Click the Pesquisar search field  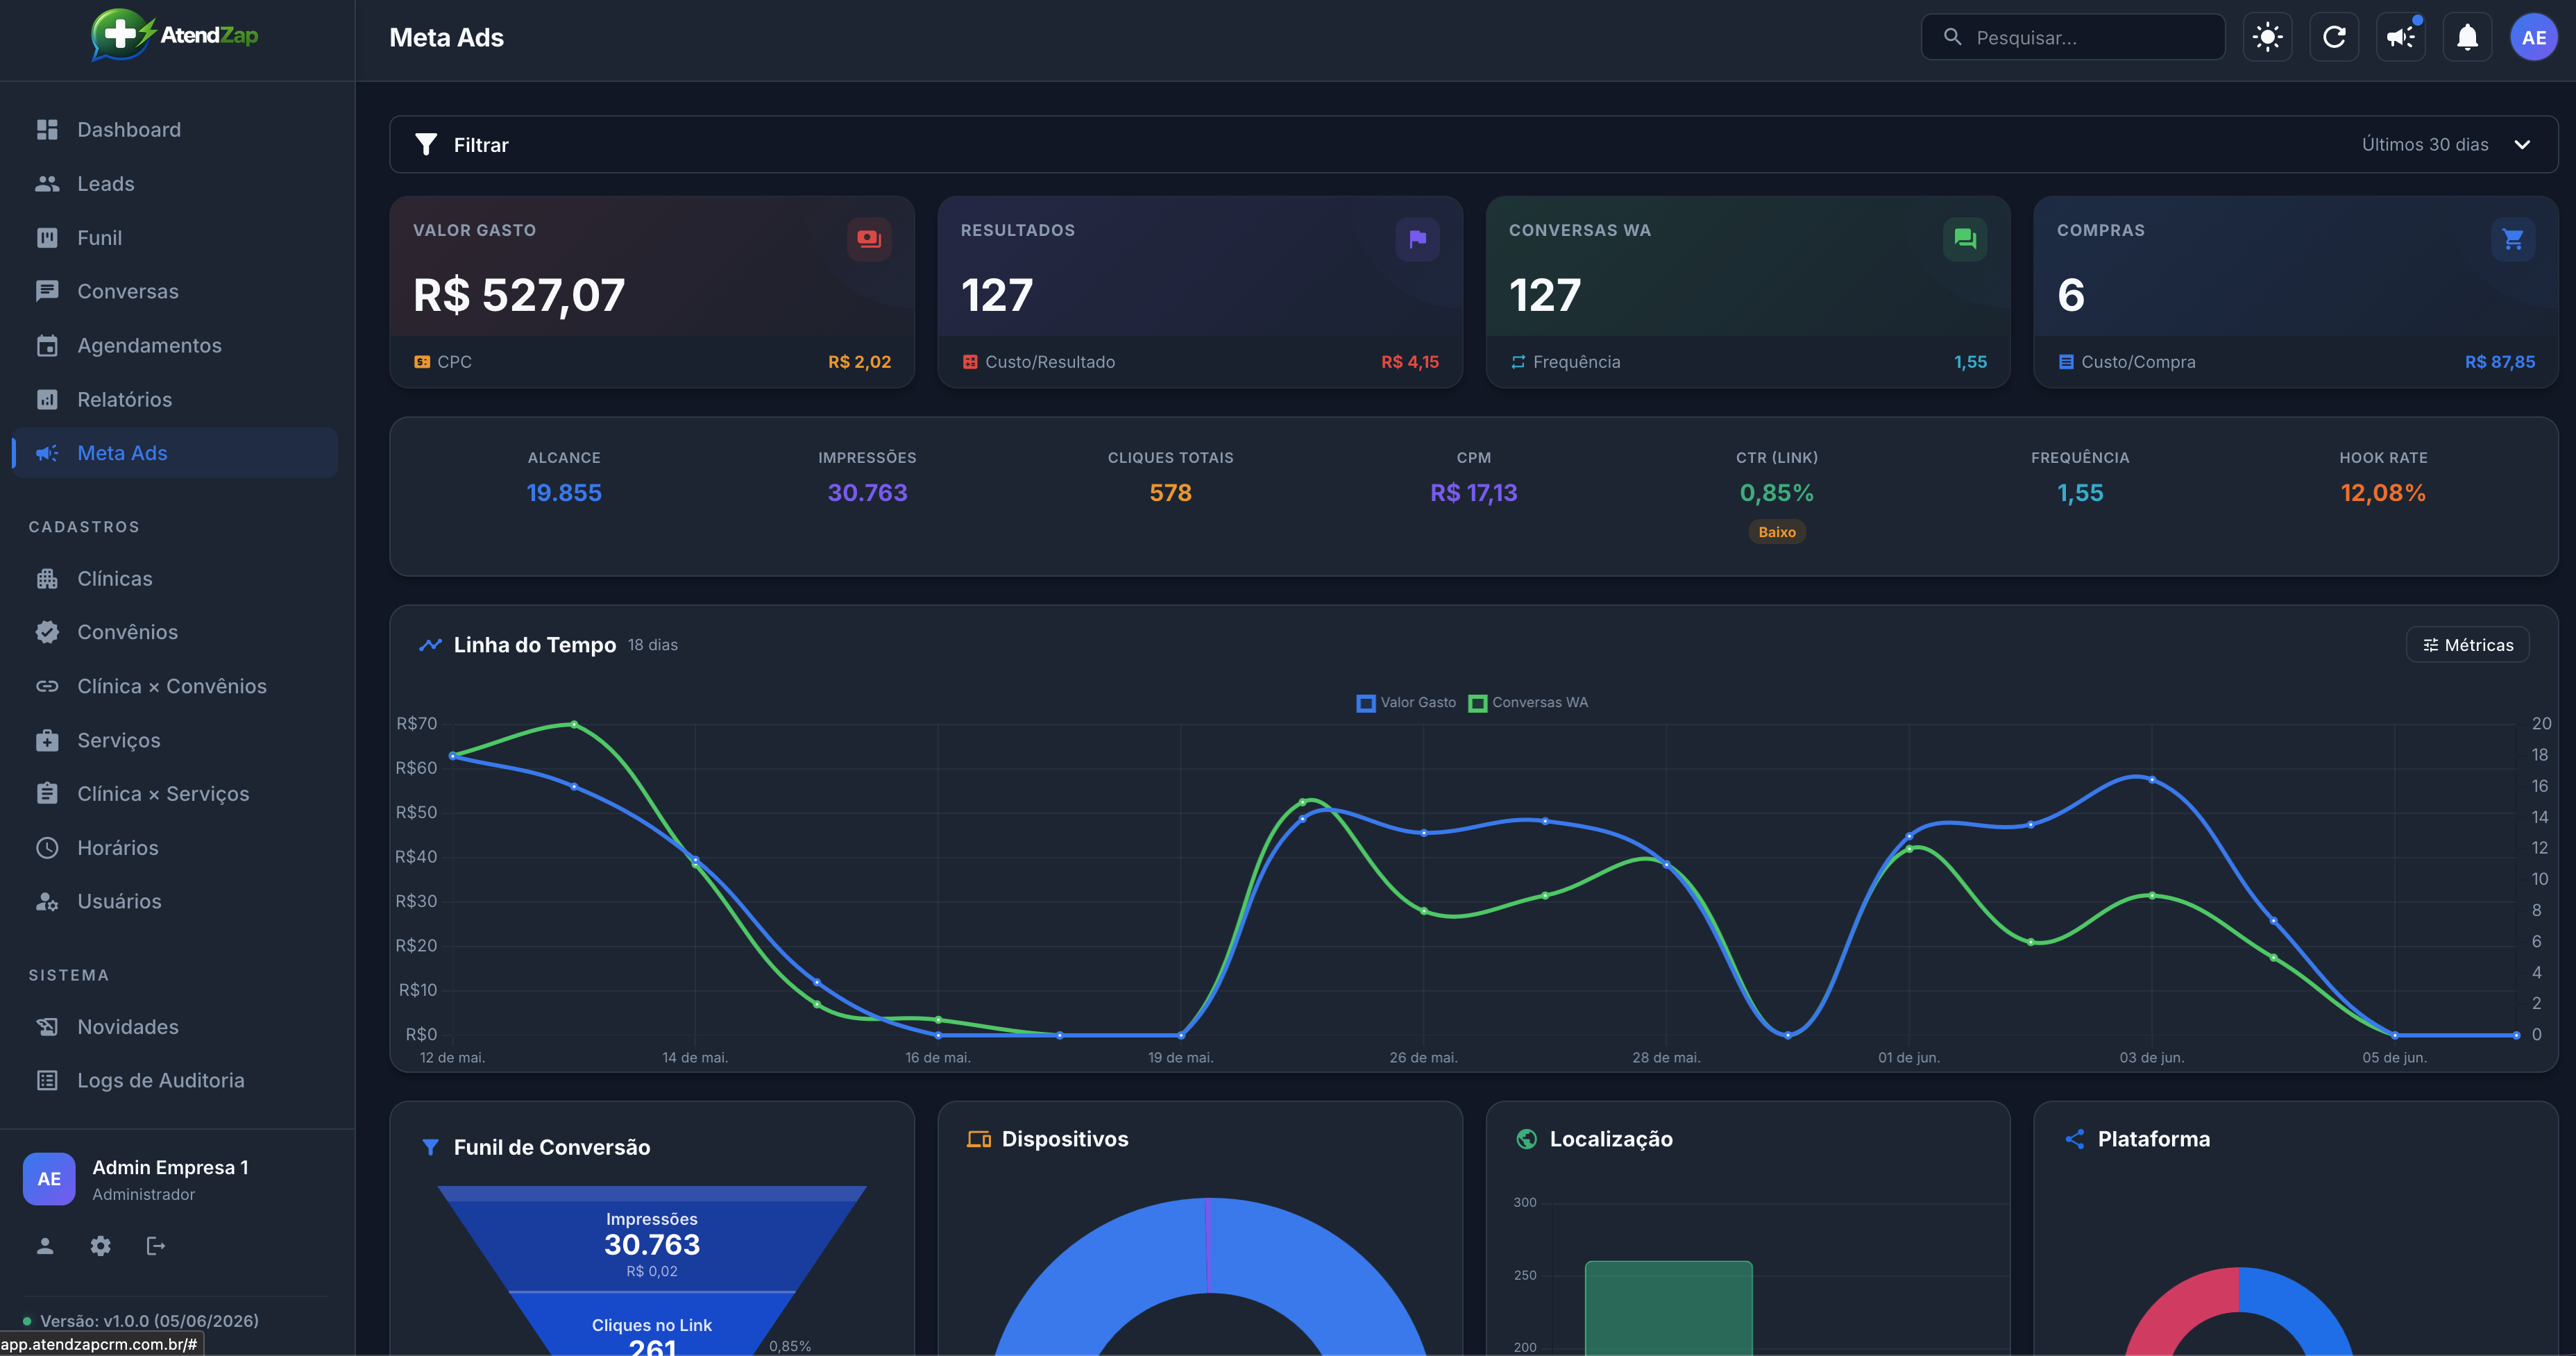2073,38
